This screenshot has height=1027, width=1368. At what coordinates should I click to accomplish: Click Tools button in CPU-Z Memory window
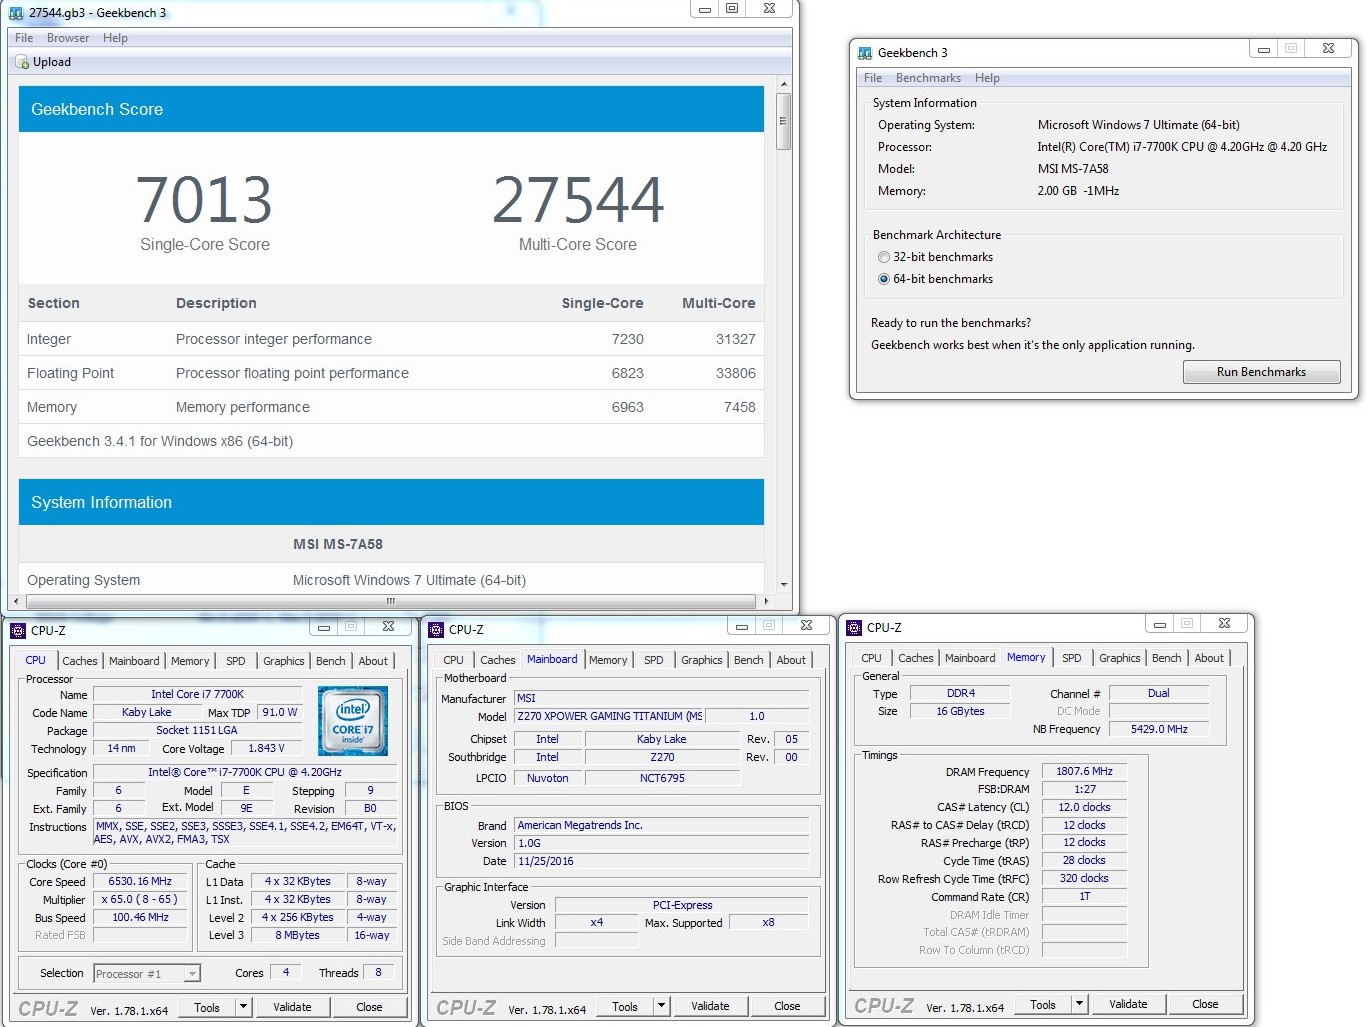coord(1043,1004)
